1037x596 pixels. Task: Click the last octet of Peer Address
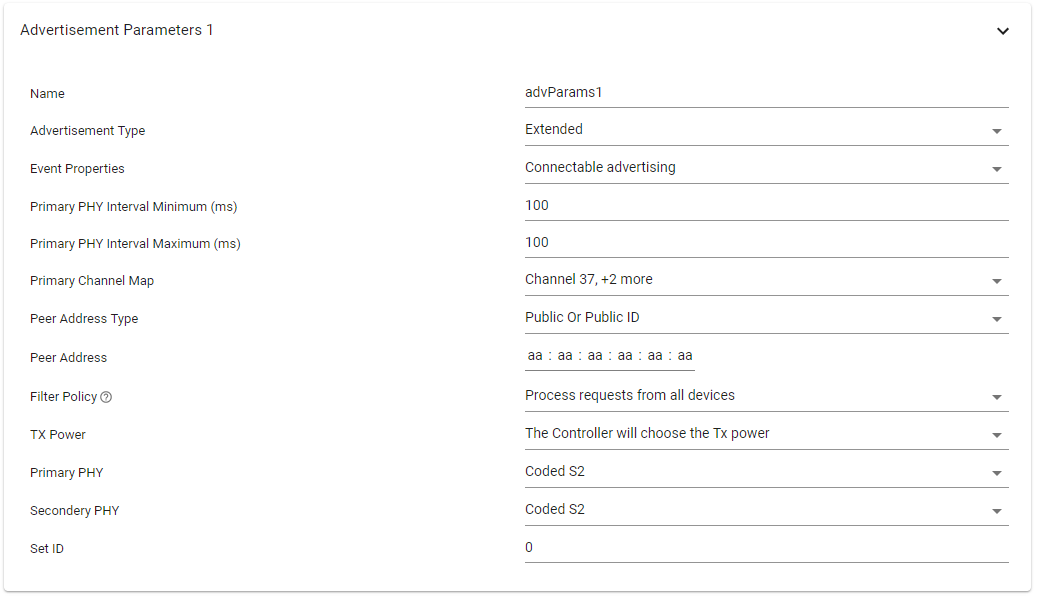[685, 355]
